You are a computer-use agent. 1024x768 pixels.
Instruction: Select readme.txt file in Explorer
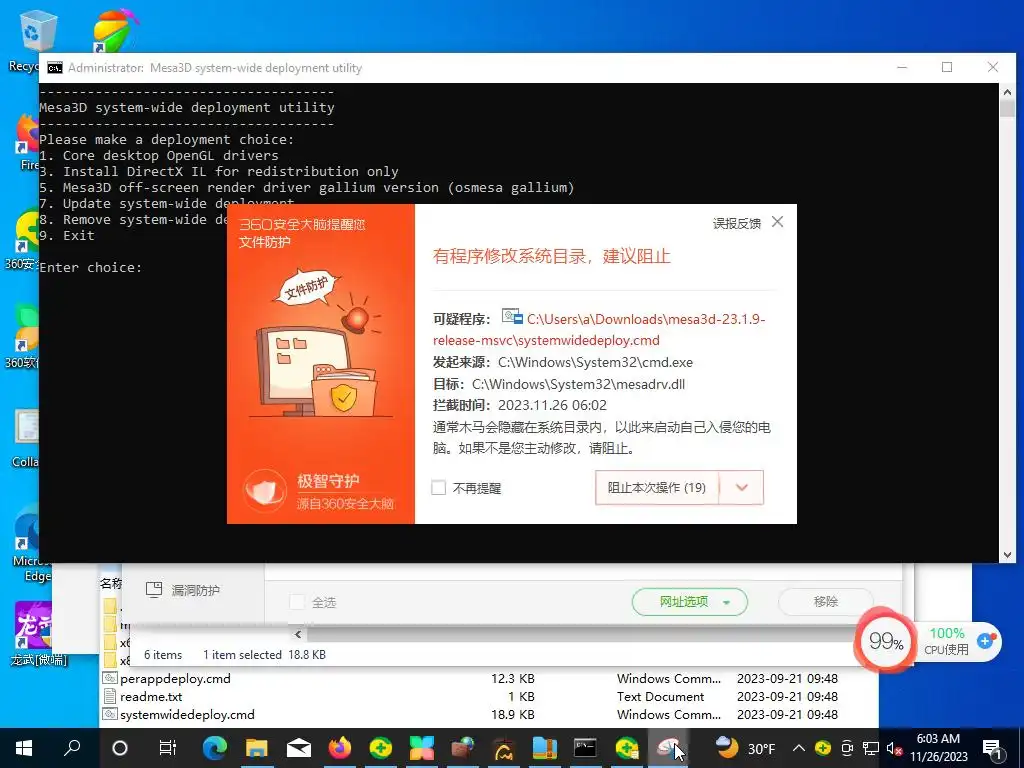pos(151,697)
